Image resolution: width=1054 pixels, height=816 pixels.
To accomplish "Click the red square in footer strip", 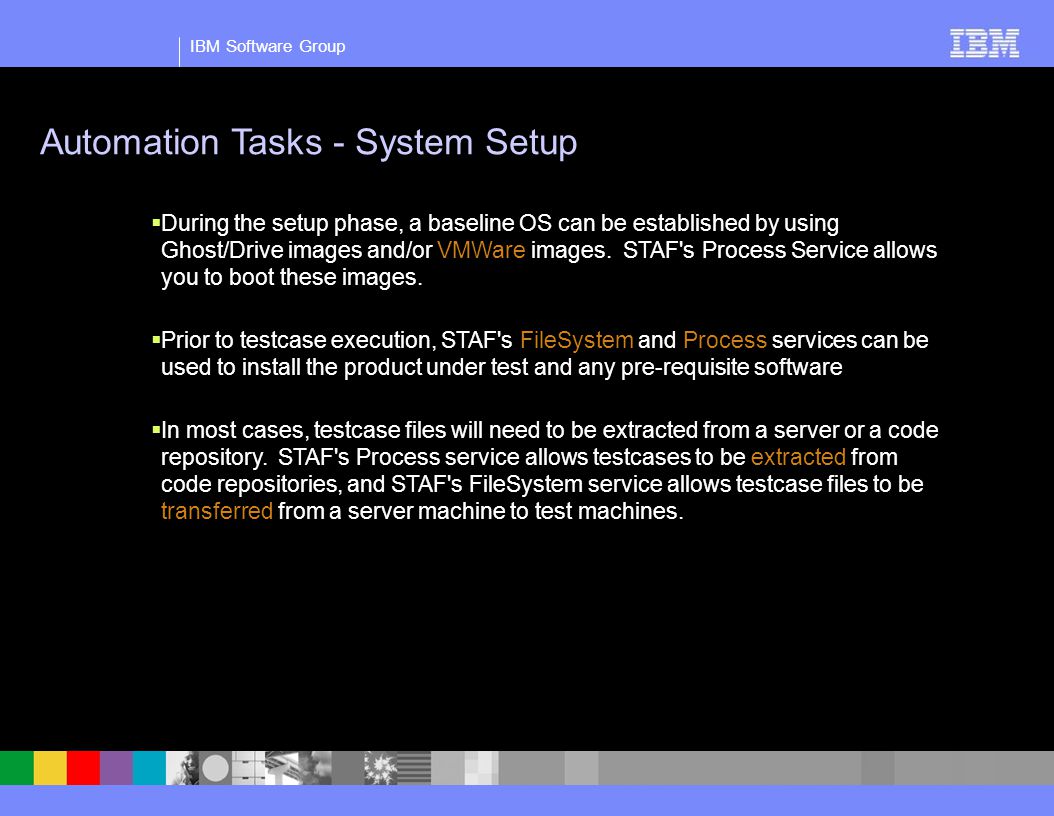I will tap(83, 768).
